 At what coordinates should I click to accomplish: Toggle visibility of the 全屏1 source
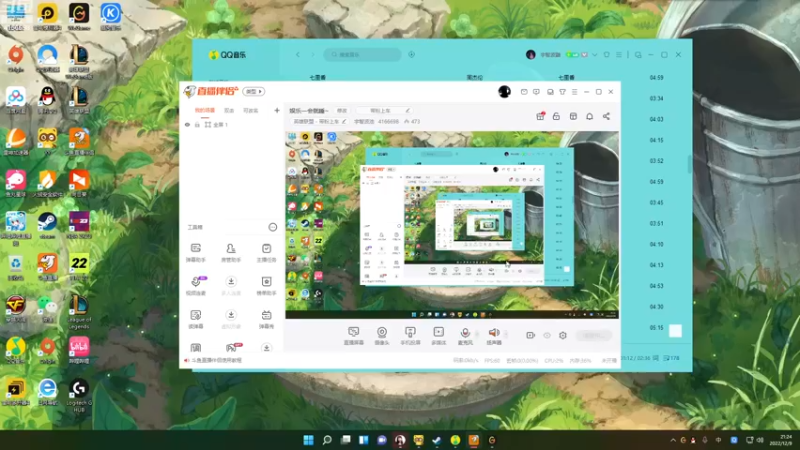pyautogui.click(x=187, y=124)
